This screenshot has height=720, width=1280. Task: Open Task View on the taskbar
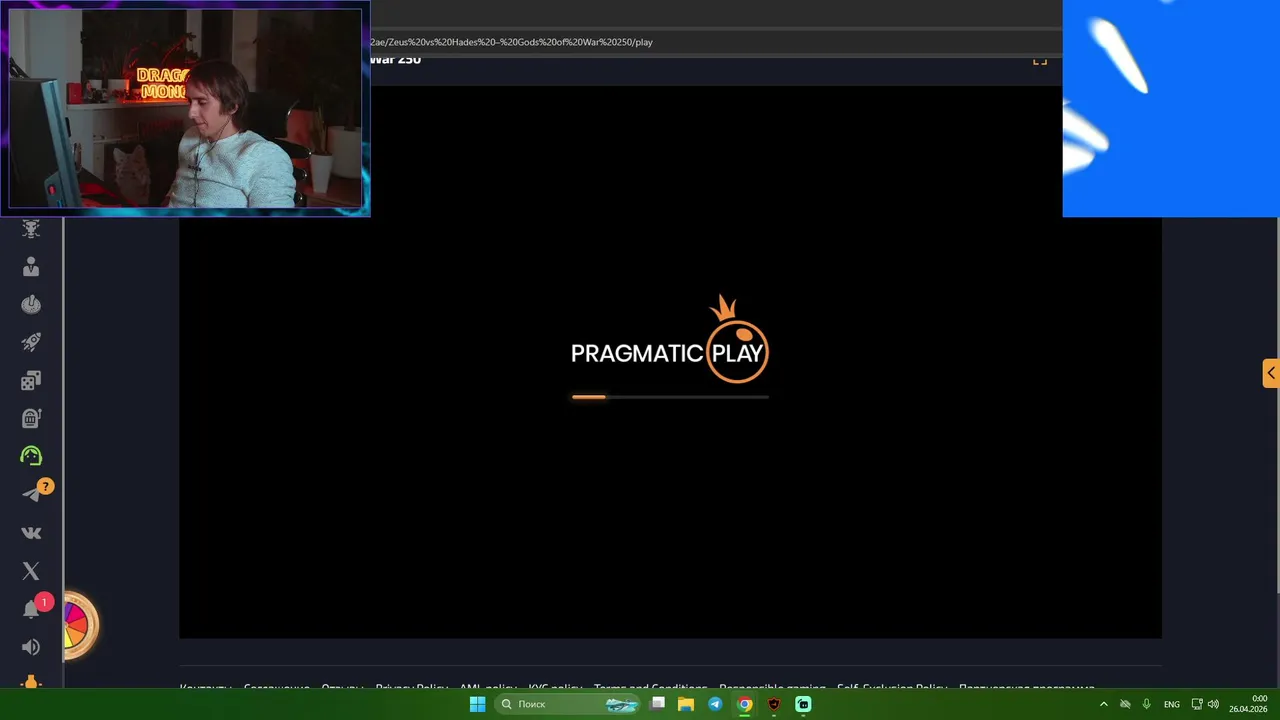(x=657, y=704)
